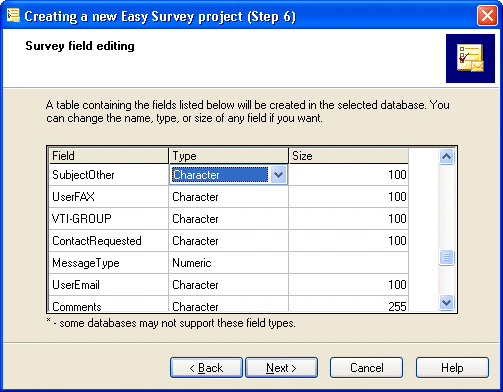503x392 pixels.
Task: Click the scrollbar down arrow
Action: tap(446, 303)
